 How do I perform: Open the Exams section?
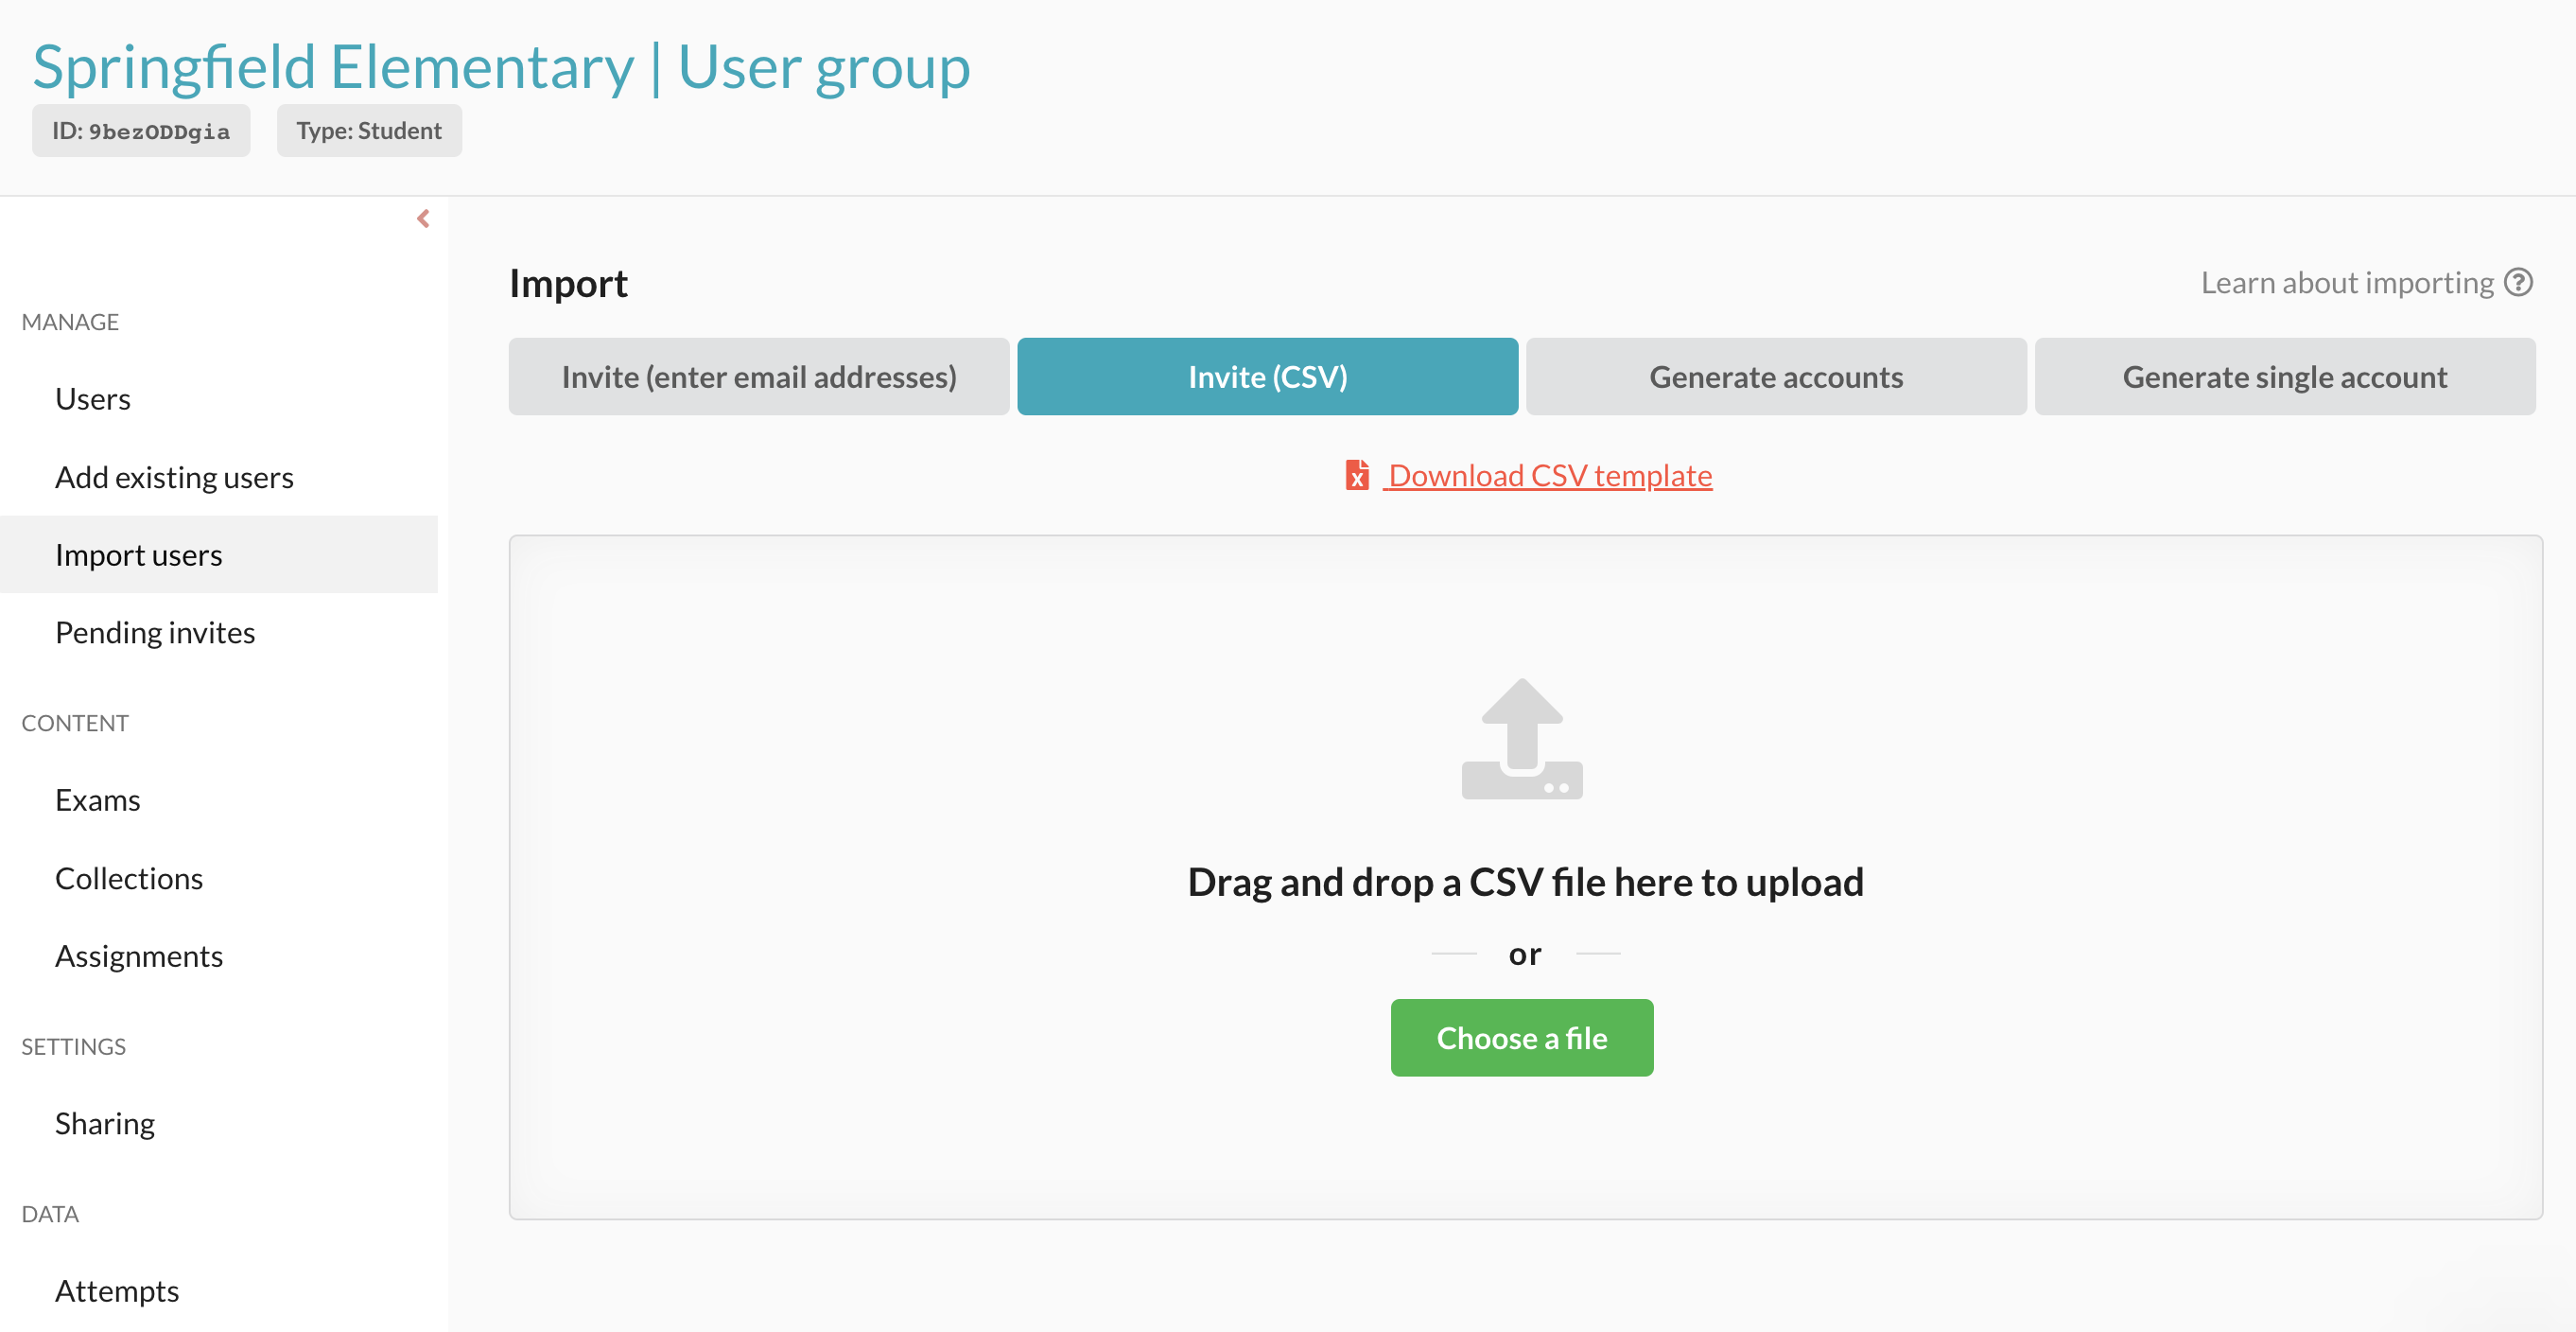click(x=98, y=800)
